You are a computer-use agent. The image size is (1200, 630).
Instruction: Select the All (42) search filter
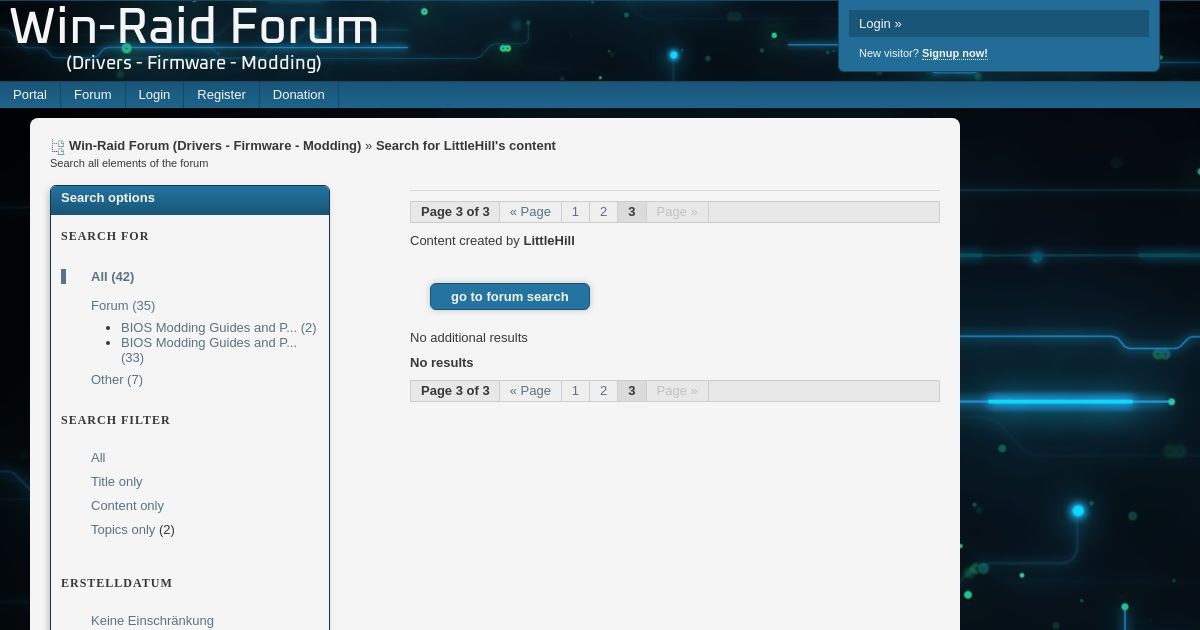[112, 276]
